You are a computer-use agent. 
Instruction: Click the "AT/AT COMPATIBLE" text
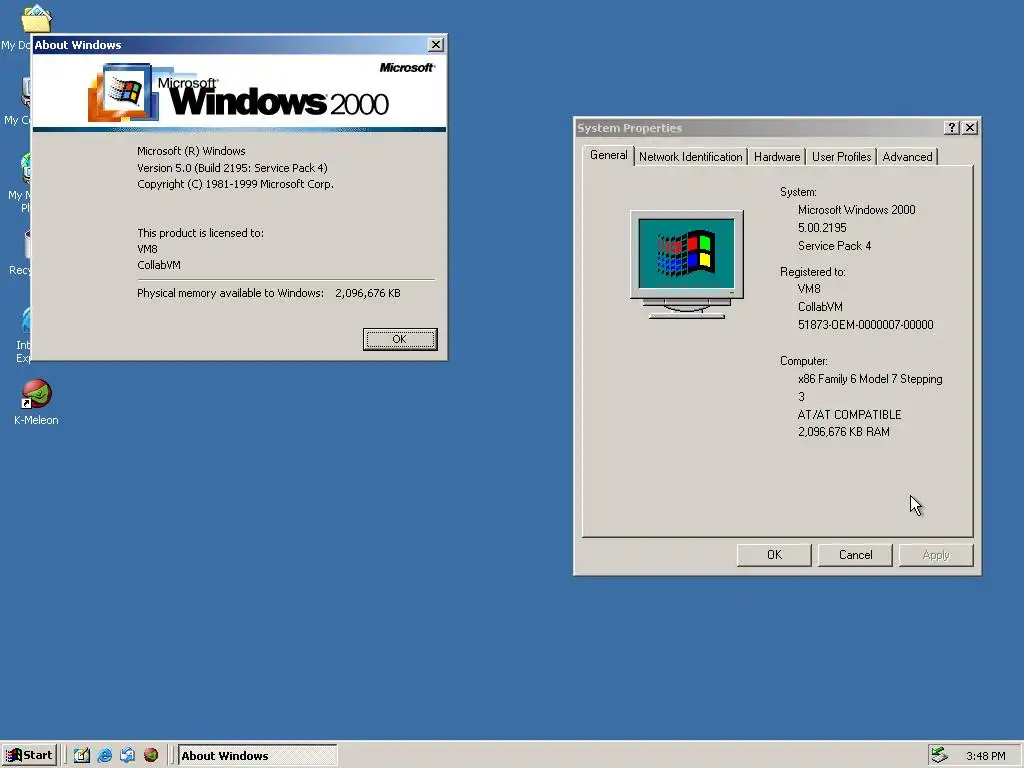tap(849, 415)
